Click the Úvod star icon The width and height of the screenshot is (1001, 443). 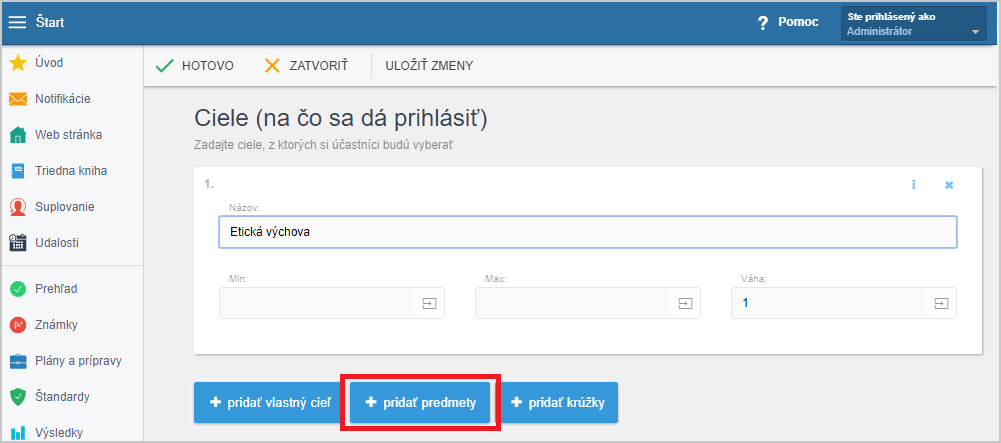(x=18, y=63)
